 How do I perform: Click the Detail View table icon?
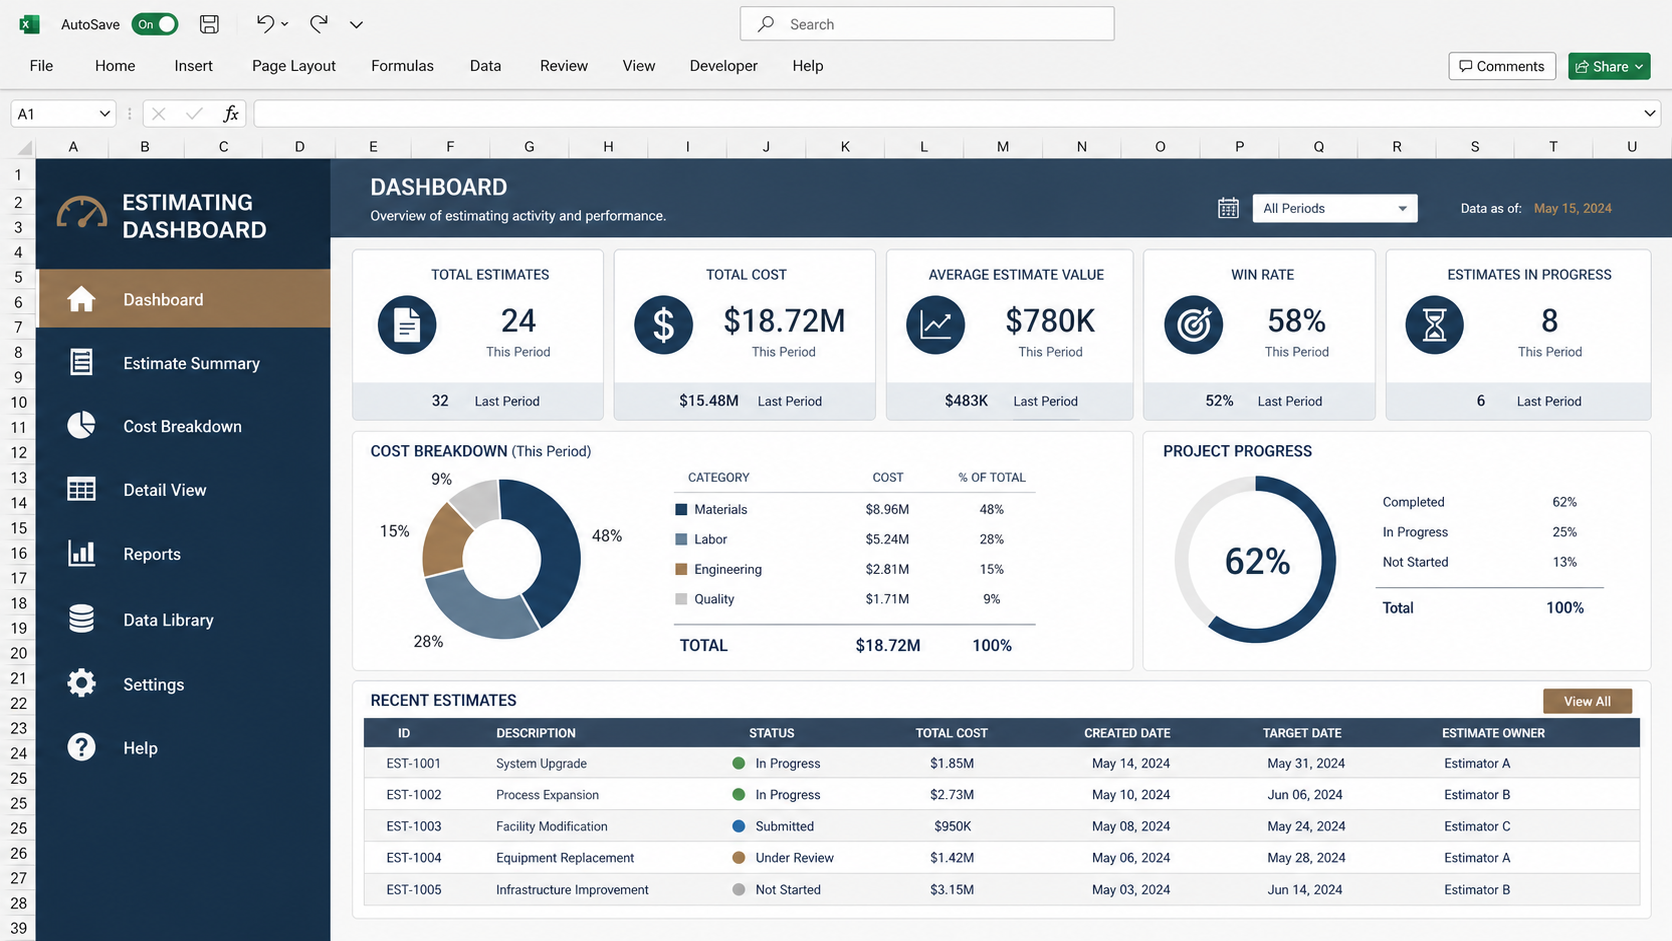pyautogui.click(x=81, y=489)
